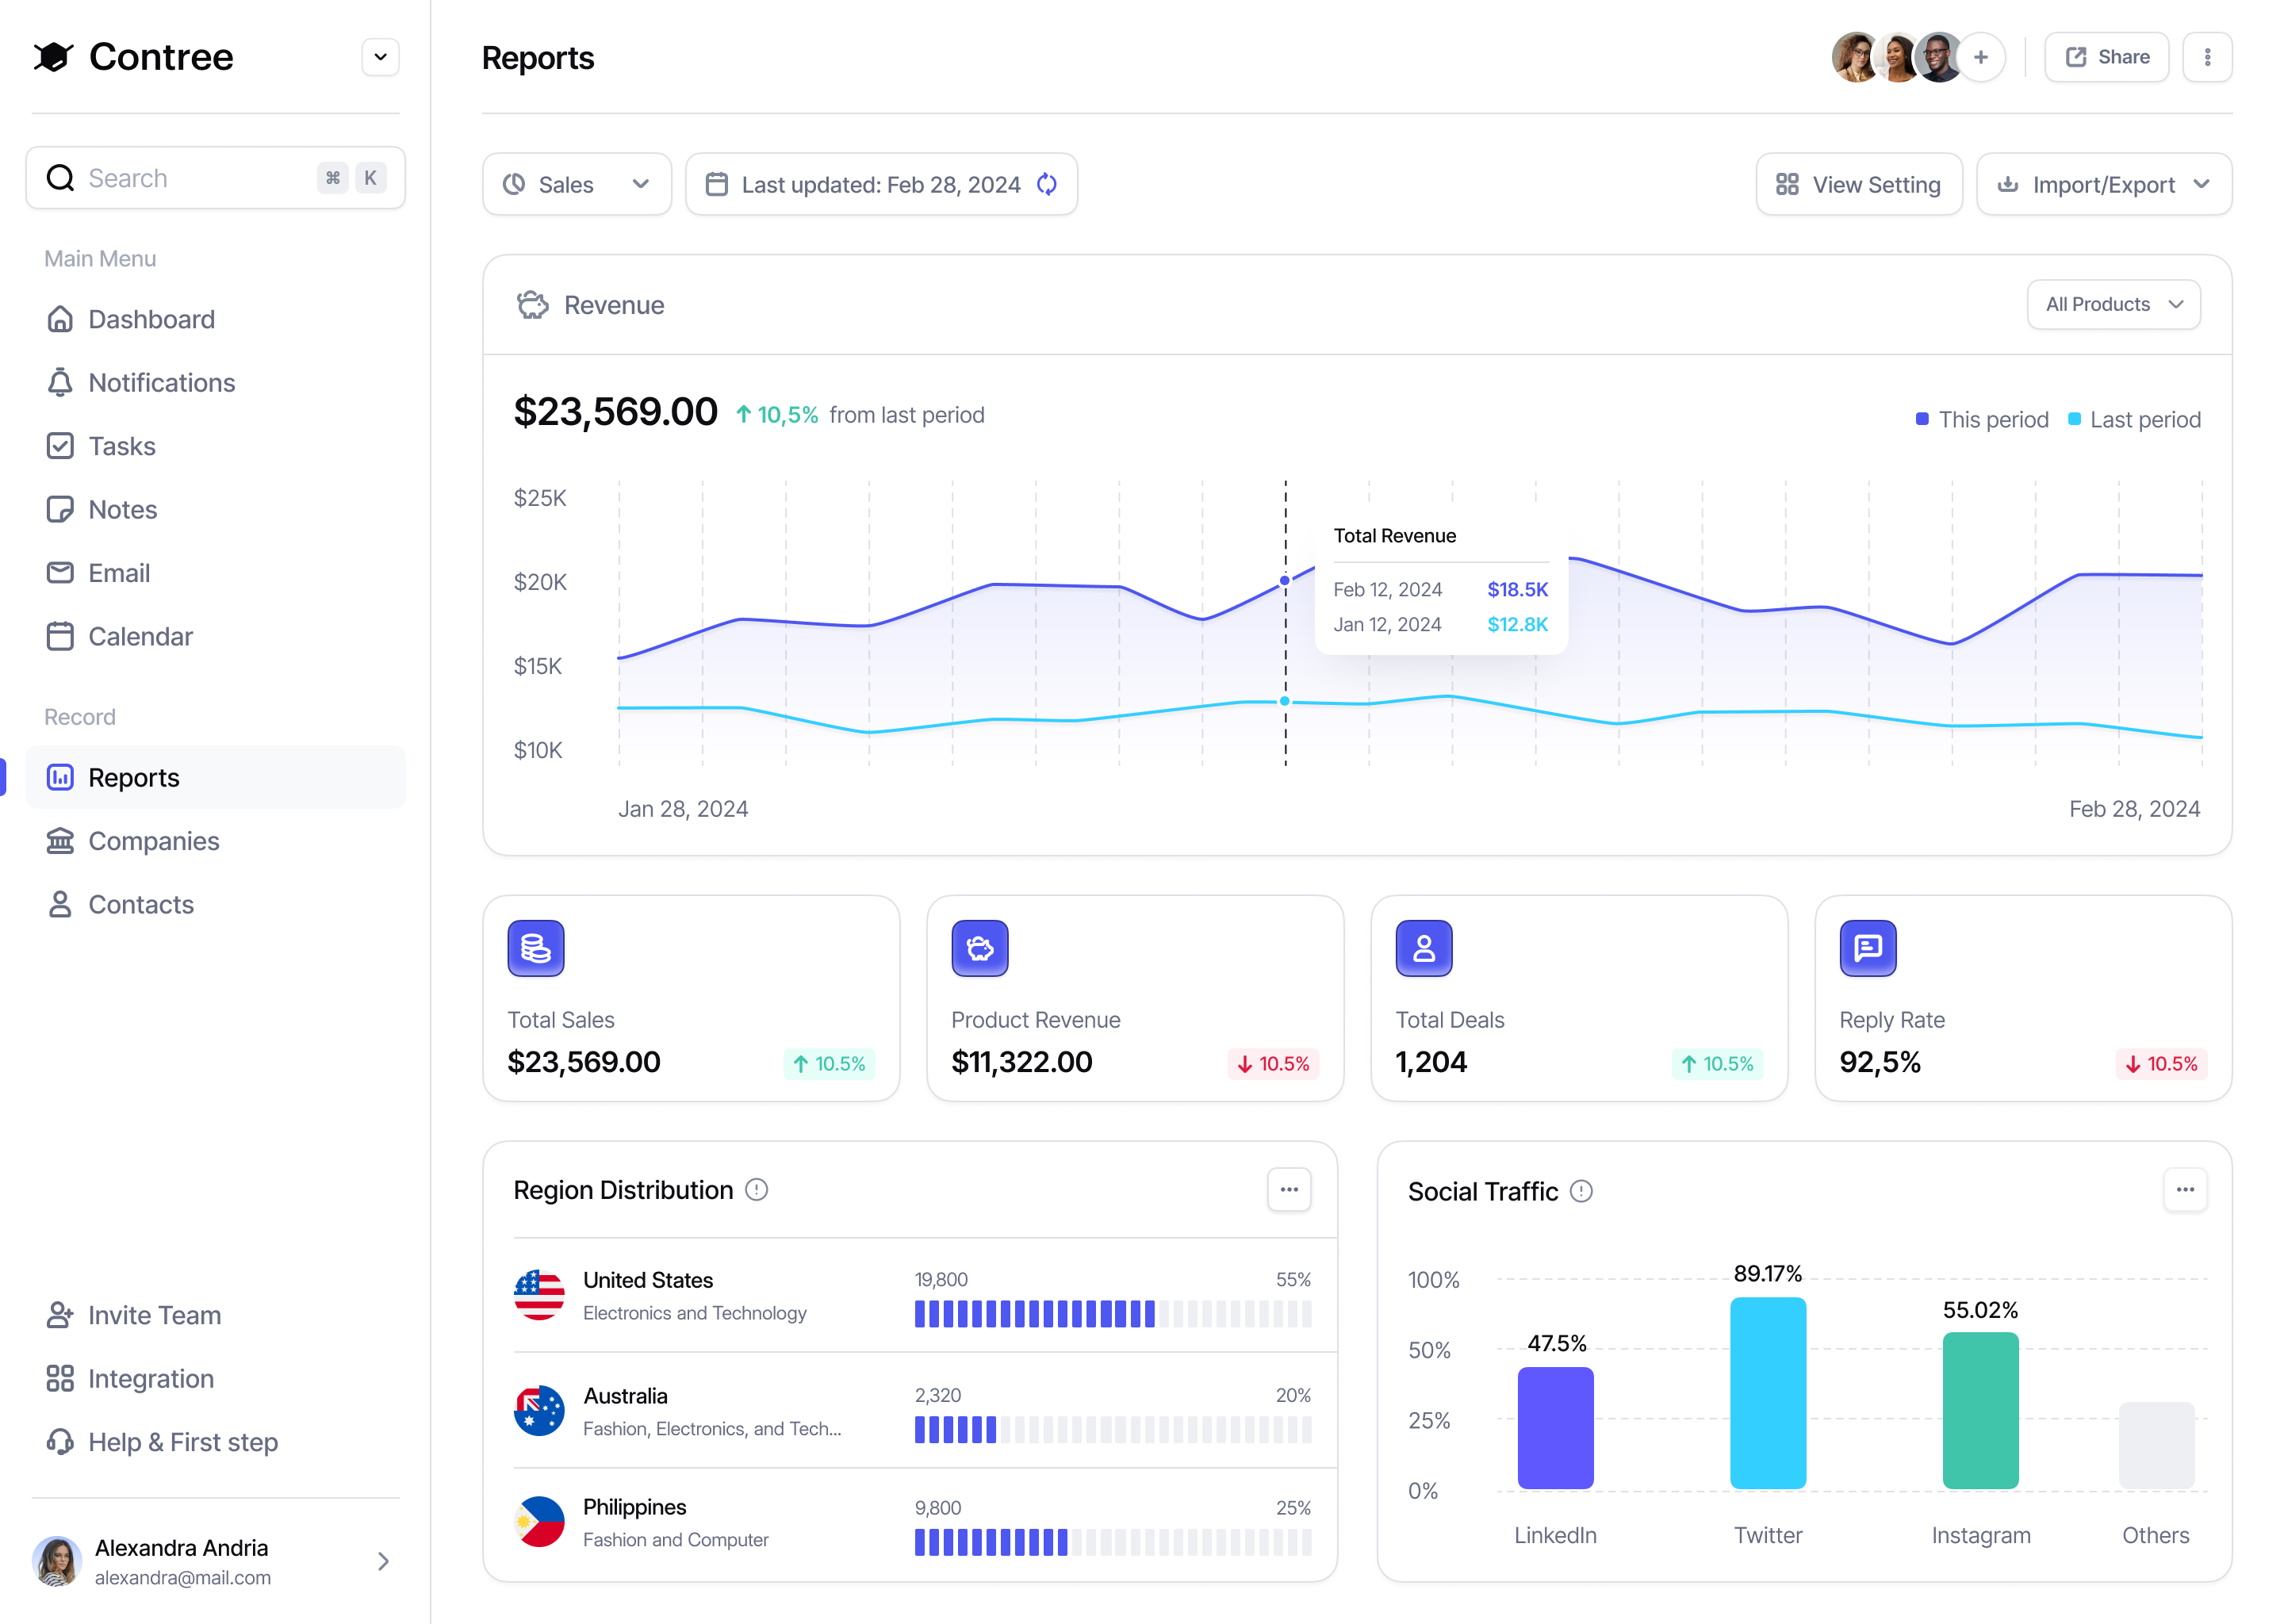Screen dimensions: 2284x1624
Task: Click the This period data point on the chart
Action: 1285,580
